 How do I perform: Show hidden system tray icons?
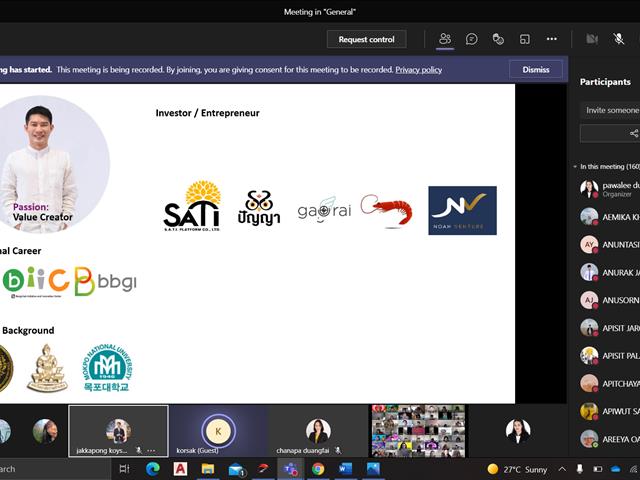(562, 469)
